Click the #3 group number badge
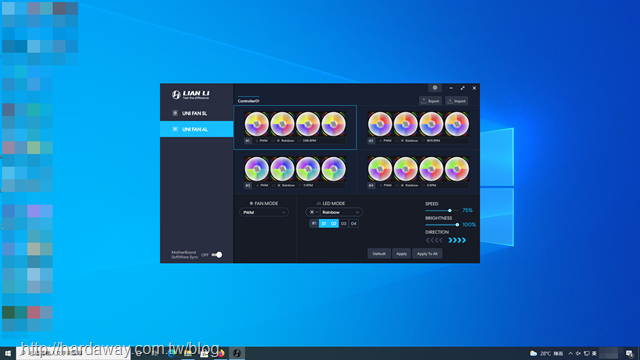 [247, 185]
